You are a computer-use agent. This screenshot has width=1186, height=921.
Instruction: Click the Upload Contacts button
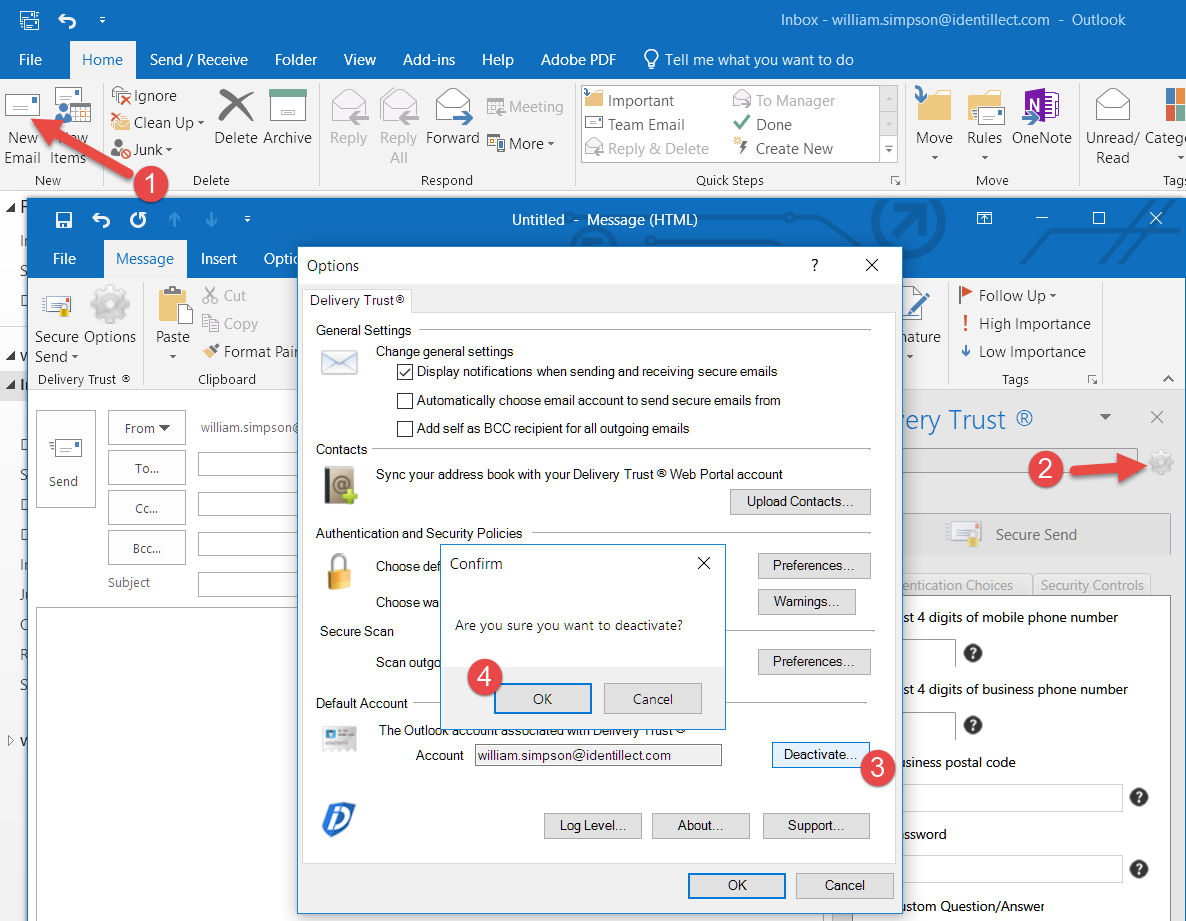click(x=800, y=502)
